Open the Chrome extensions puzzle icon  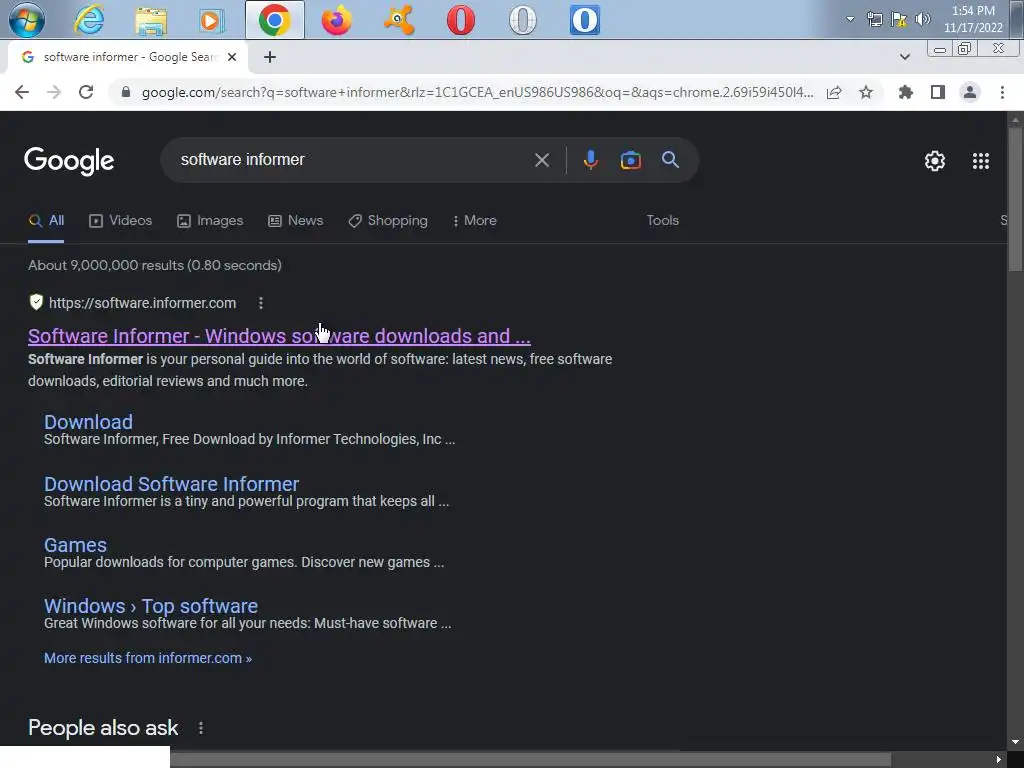[x=906, y=92]
